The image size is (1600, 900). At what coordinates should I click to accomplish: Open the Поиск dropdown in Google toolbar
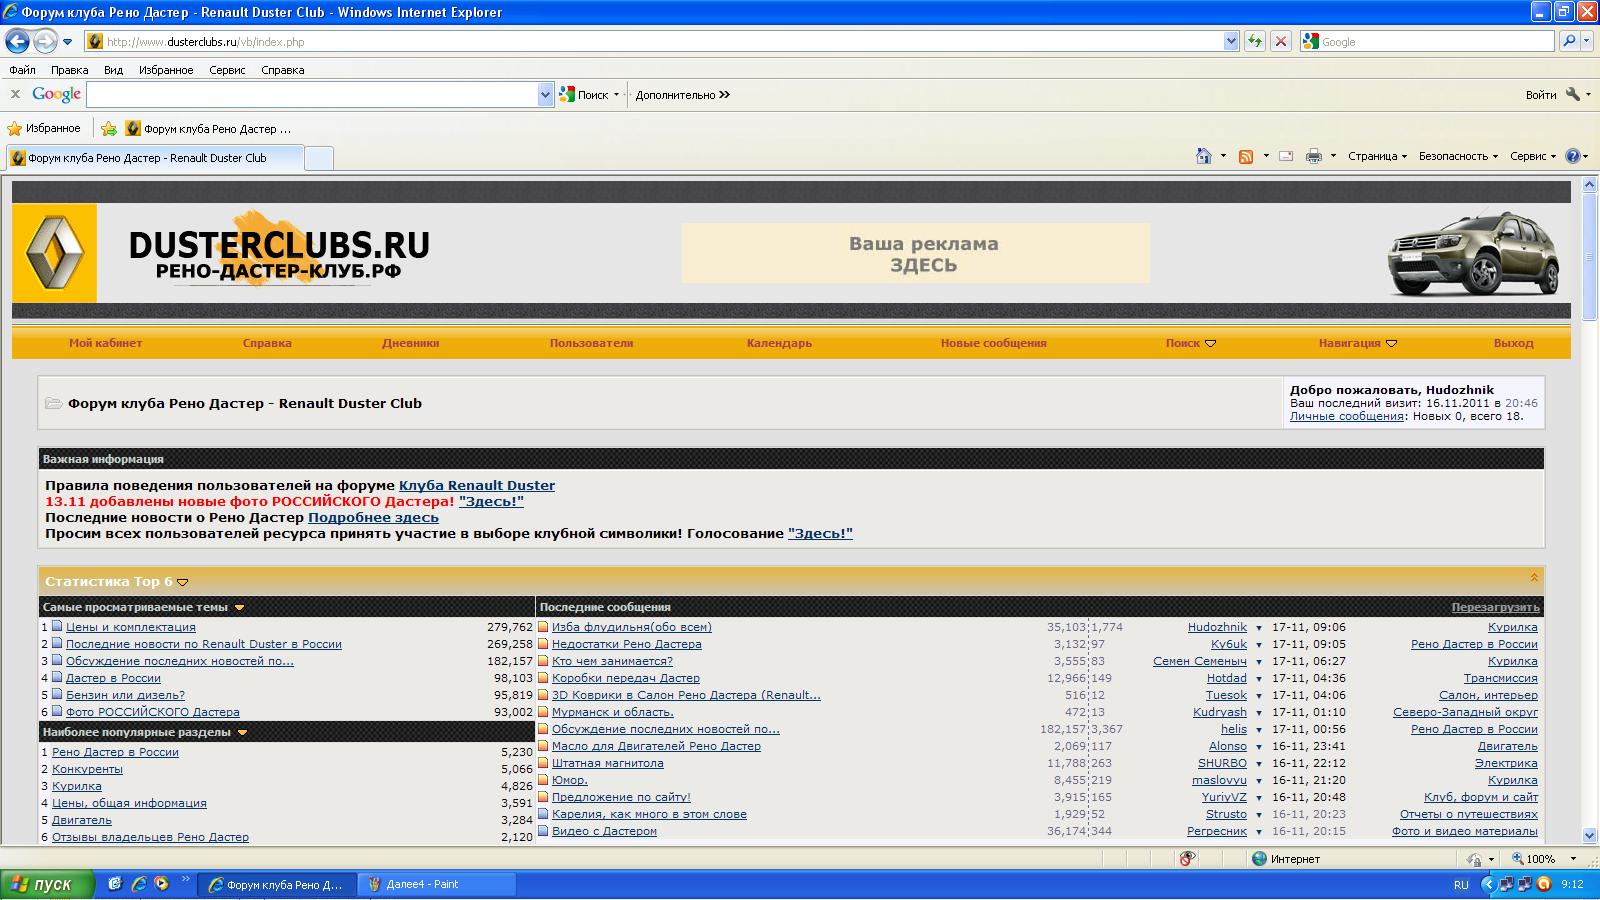[x=616, y=95]
